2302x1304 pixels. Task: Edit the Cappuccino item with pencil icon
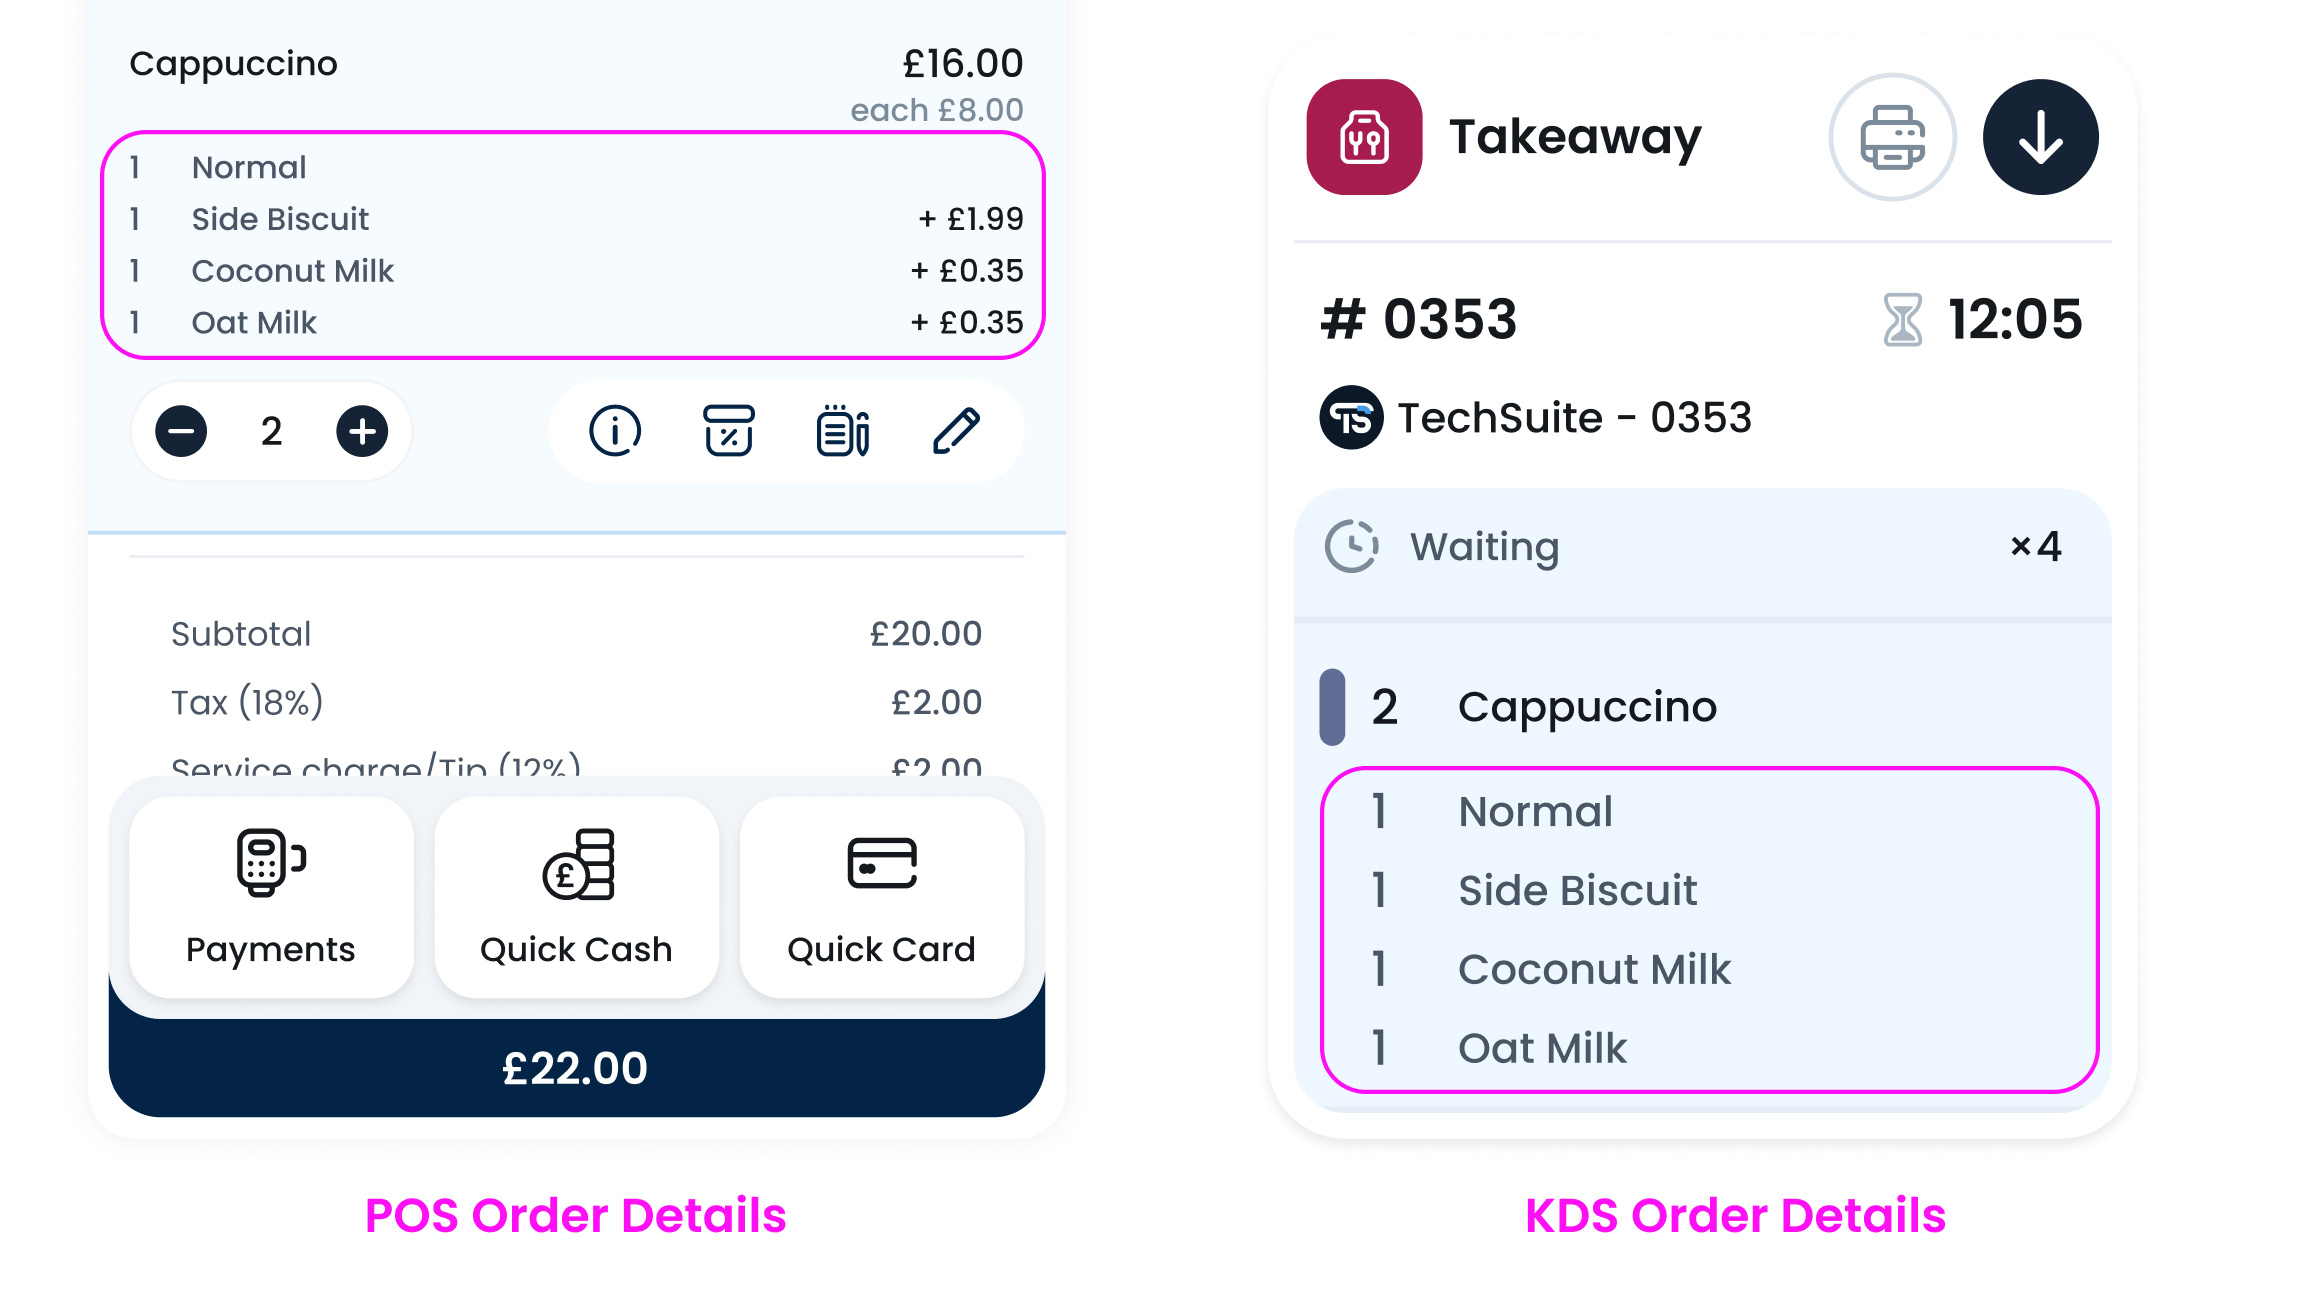[956, 432]
